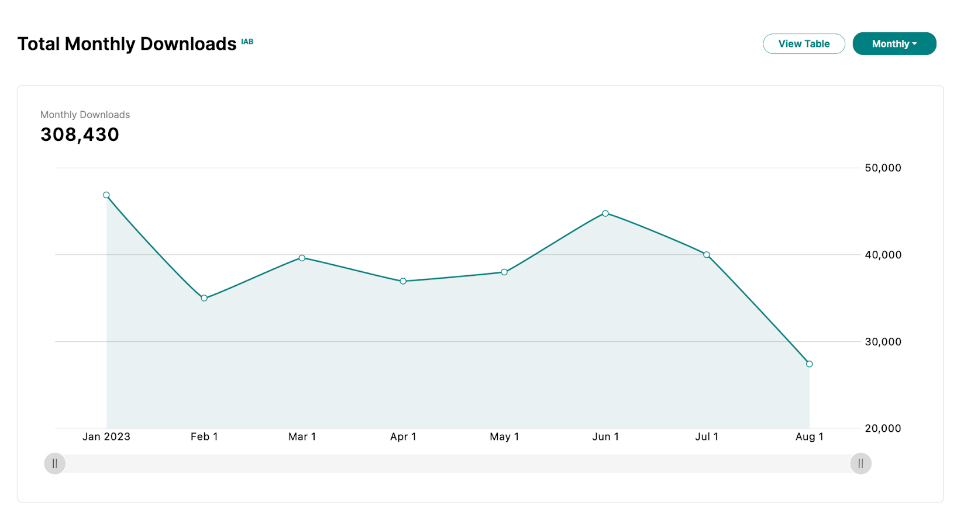This screenshot has height=529, width=965.
Task: Click the Total Monthly Downloads heading
Action: [127, 45]
